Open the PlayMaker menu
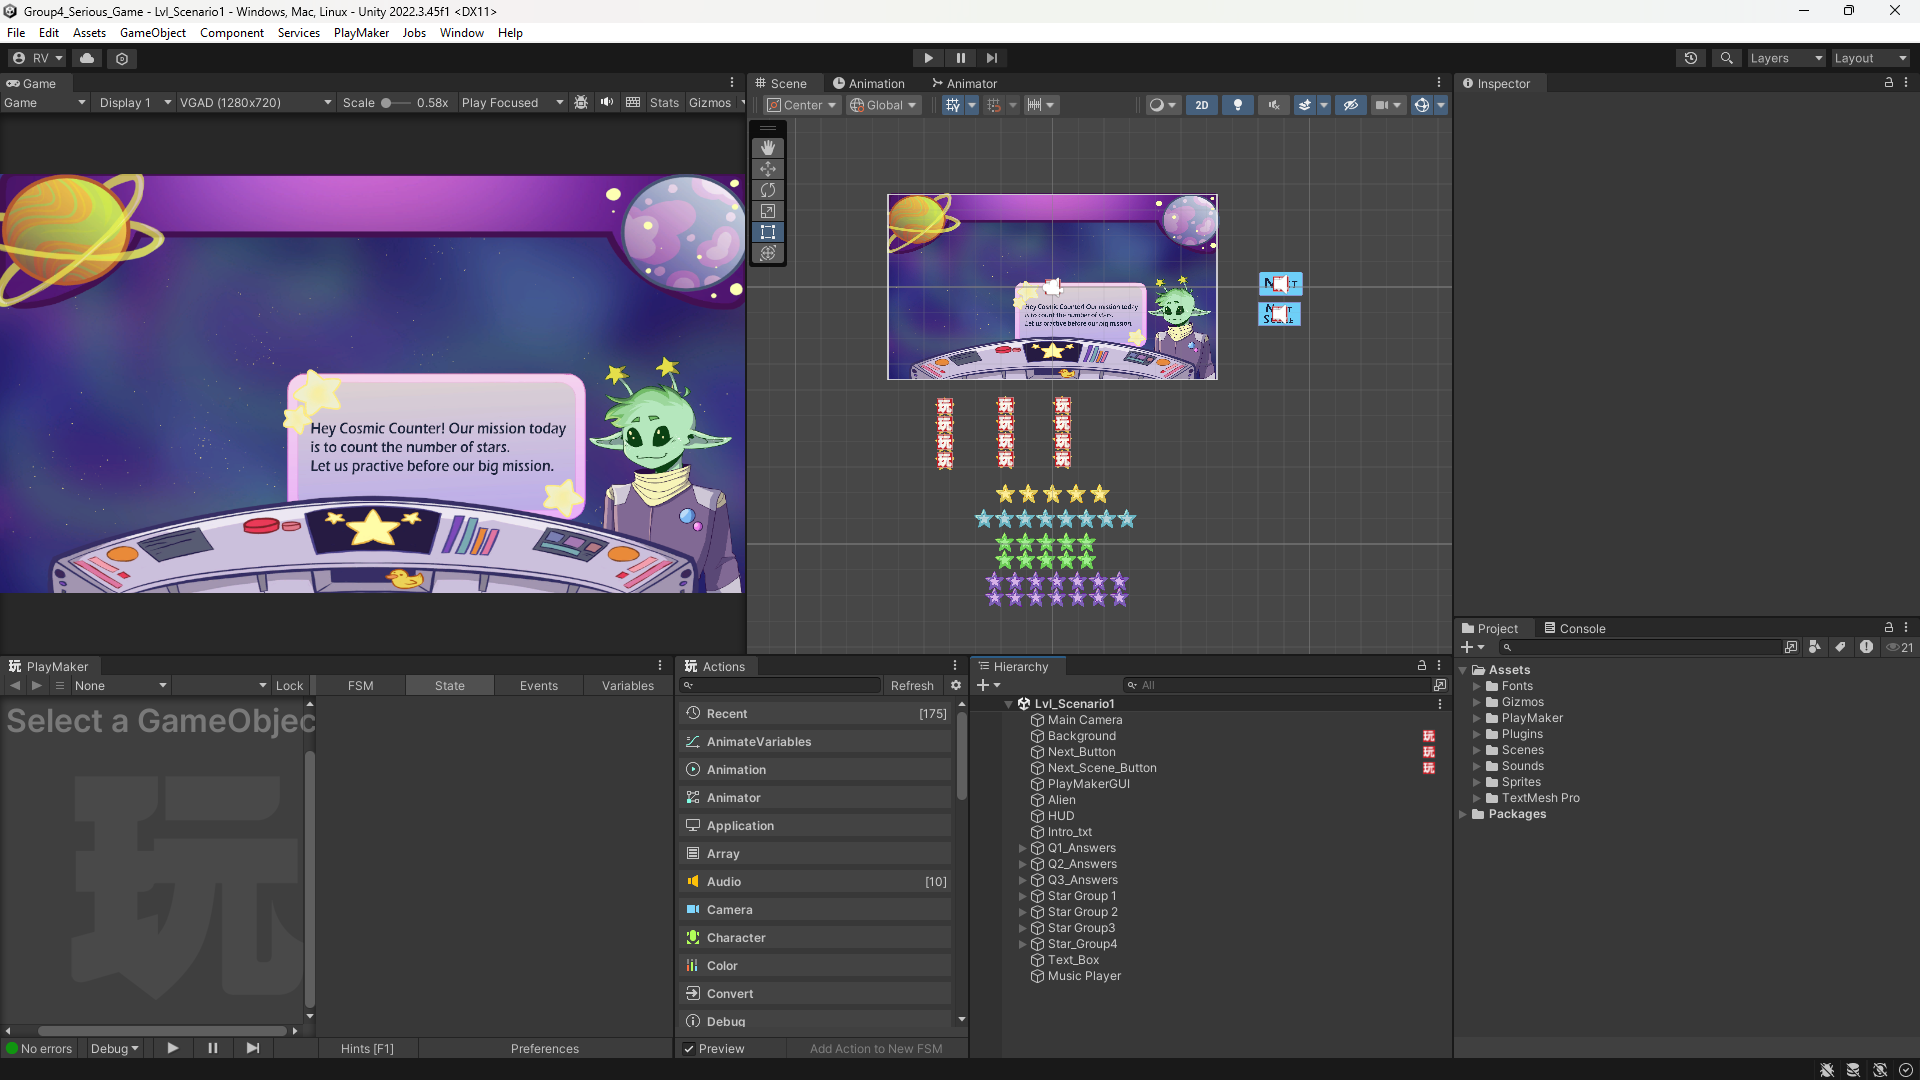 point(361,33)
